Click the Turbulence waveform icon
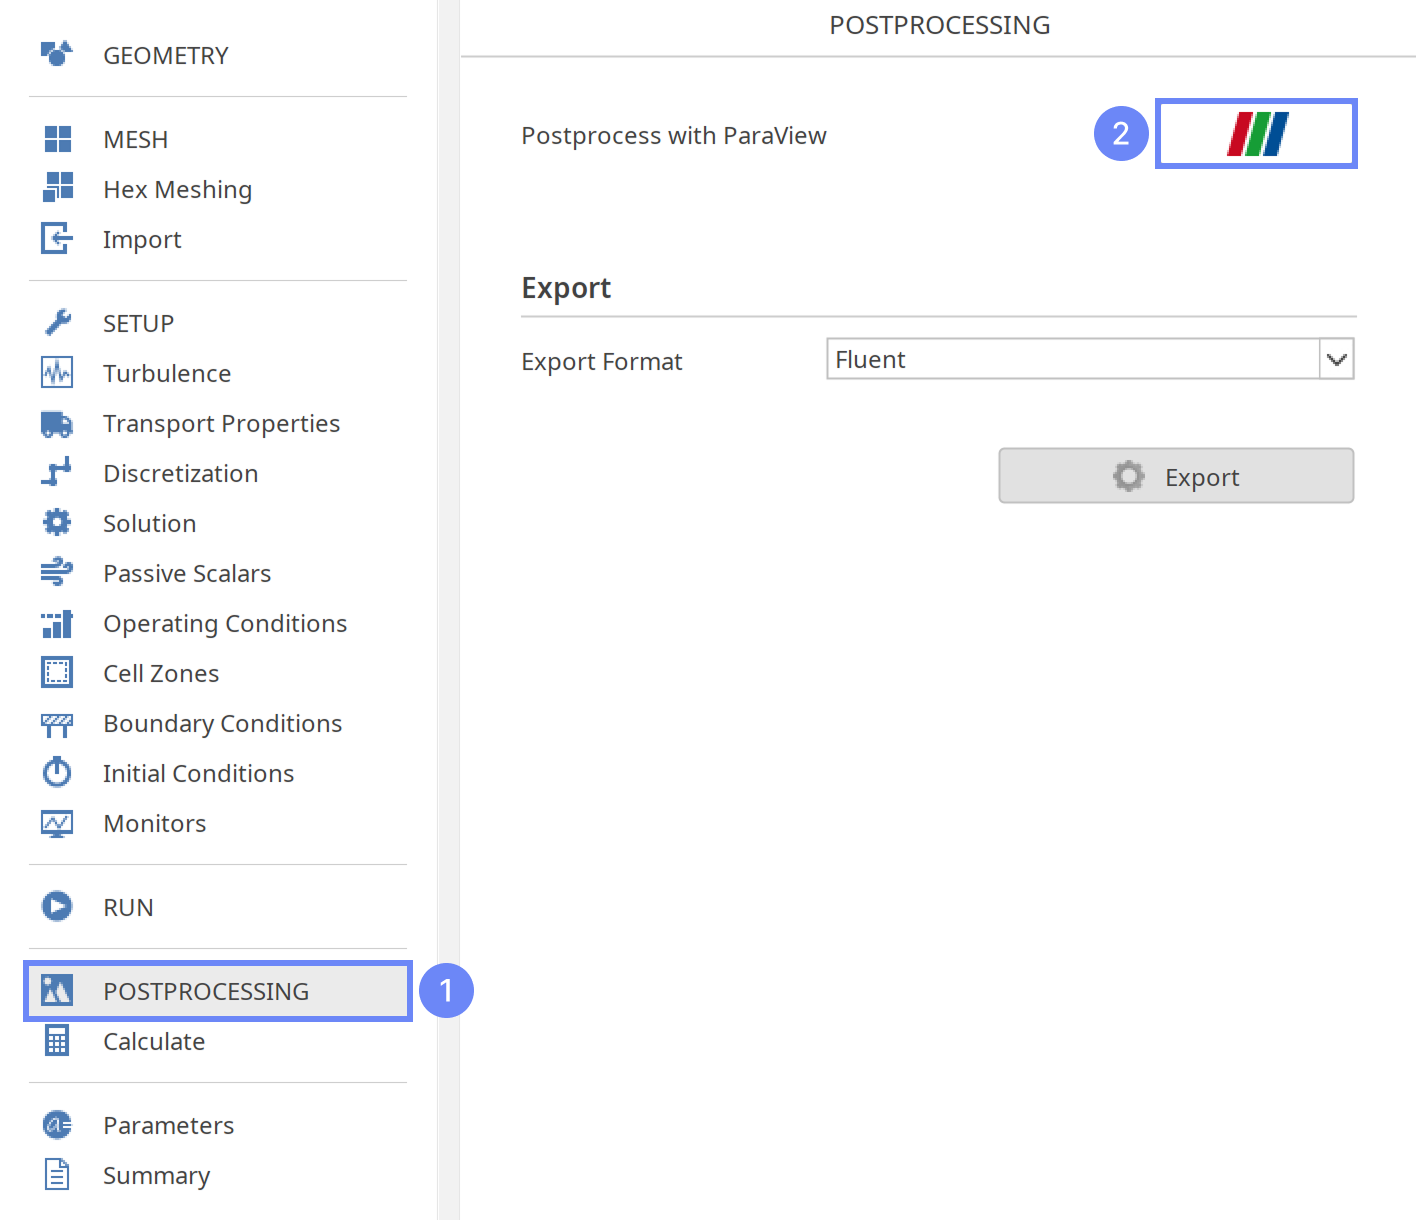 tap(57, 373)
